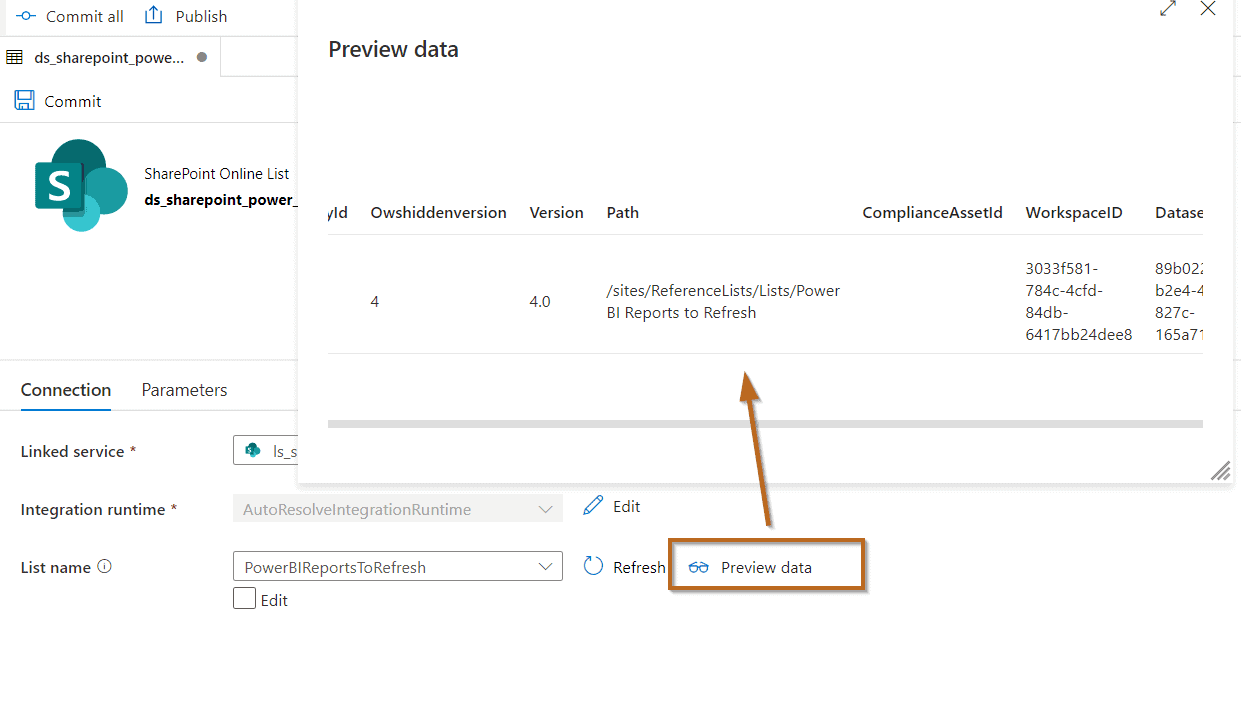1241x703 pixels.
Task: Tick the Edit checkbox under List name
Action: (244, 599)
